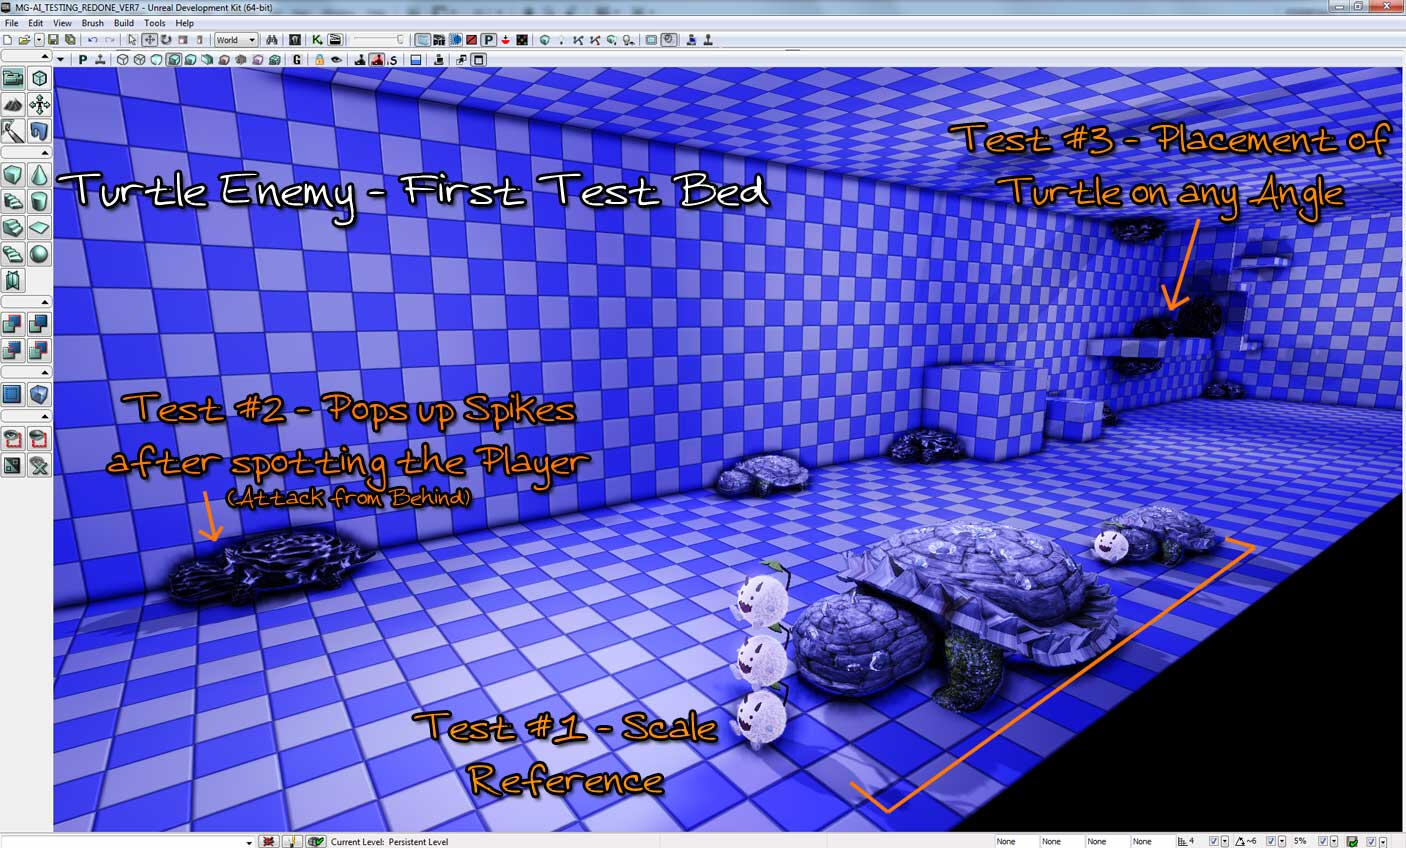Choose the Cylinder brush builder
This screenshot has width=1406, height=848.
click(x=39, y=202)
